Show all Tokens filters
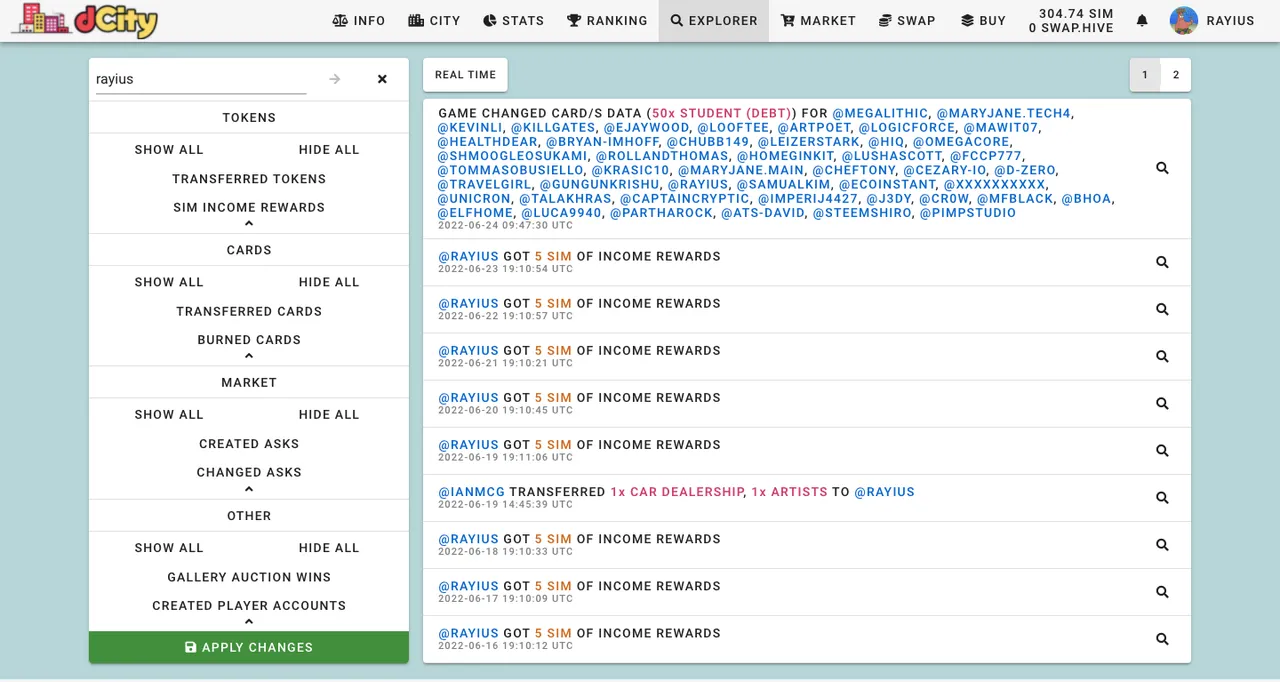The width and height of the screenshot is (1280, 682). click(169, 150)
